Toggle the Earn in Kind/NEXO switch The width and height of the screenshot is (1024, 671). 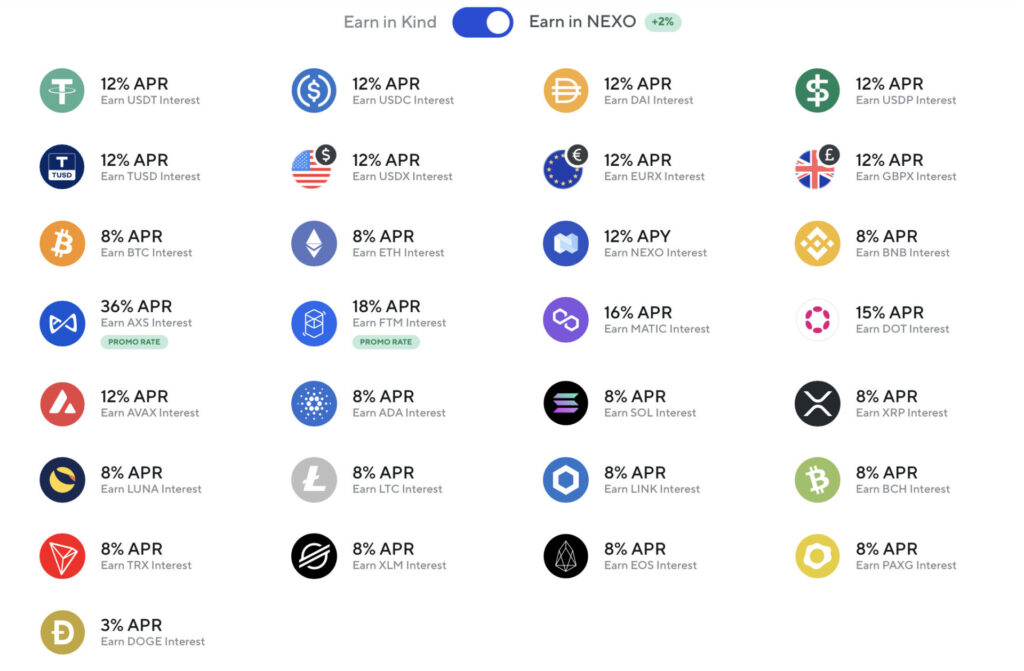[483, 22]
